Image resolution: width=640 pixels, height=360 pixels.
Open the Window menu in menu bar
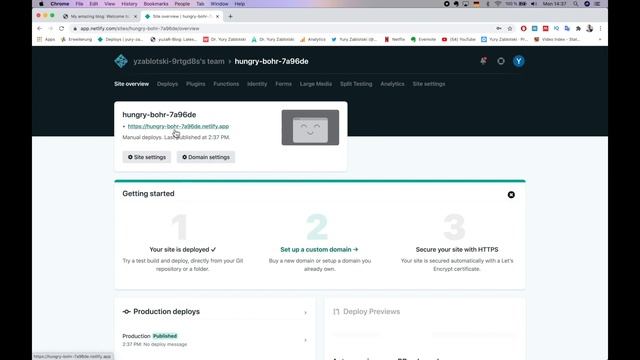point(219,4)
